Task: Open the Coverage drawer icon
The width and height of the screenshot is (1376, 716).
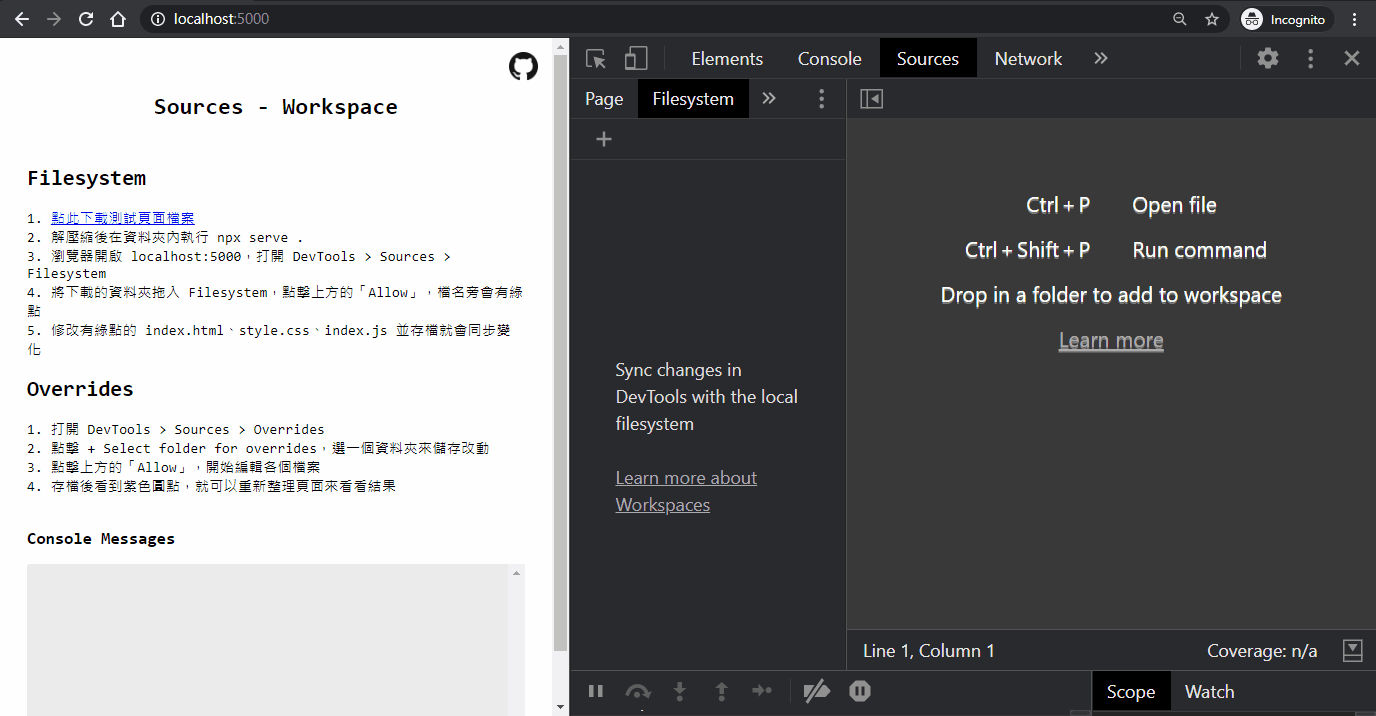Action: pyautogui.click(x=1352, y=650)
